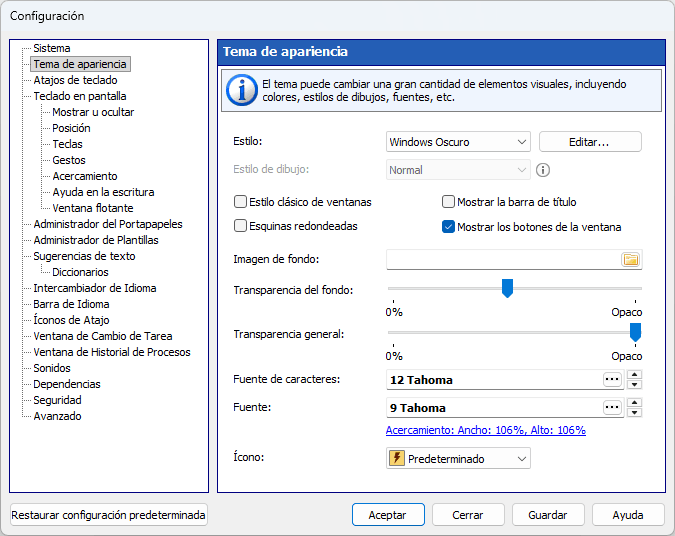Click the Cerrar button

coord(468,515)
